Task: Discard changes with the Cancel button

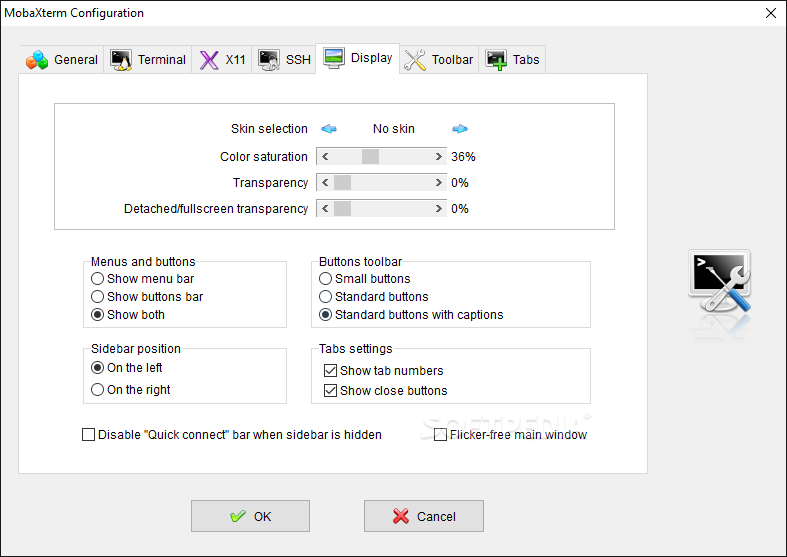Action: (424, 516)
